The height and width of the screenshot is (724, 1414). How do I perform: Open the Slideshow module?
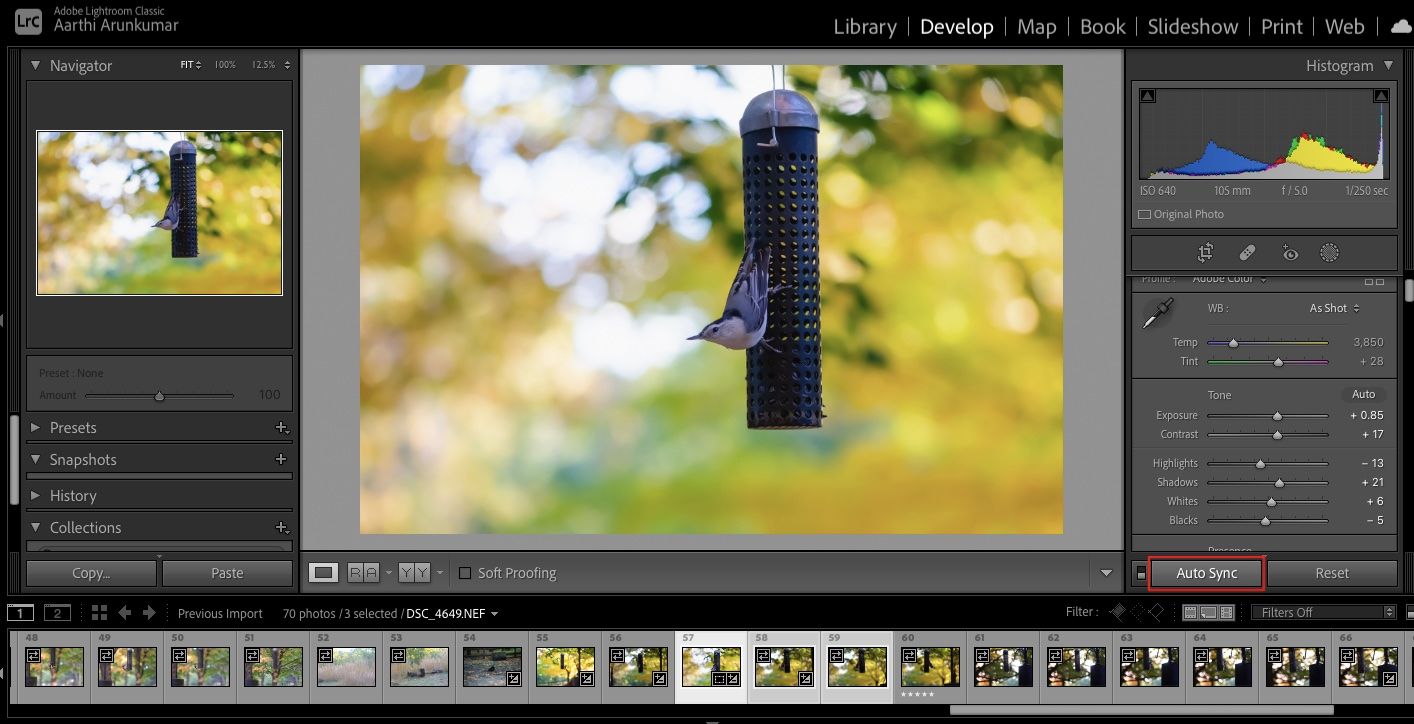point(1192,26)
